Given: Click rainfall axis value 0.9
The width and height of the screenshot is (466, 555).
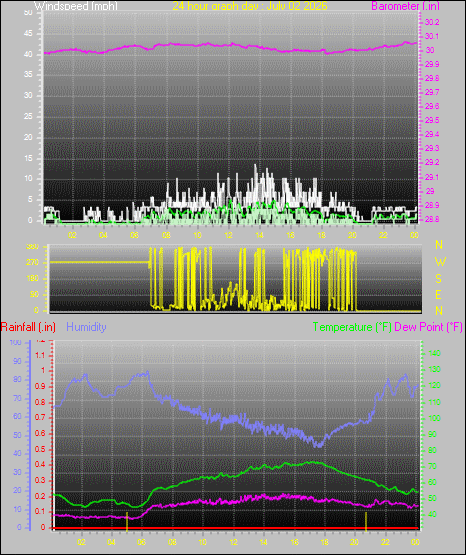Looking at the screenshot, I should (40, 387).
